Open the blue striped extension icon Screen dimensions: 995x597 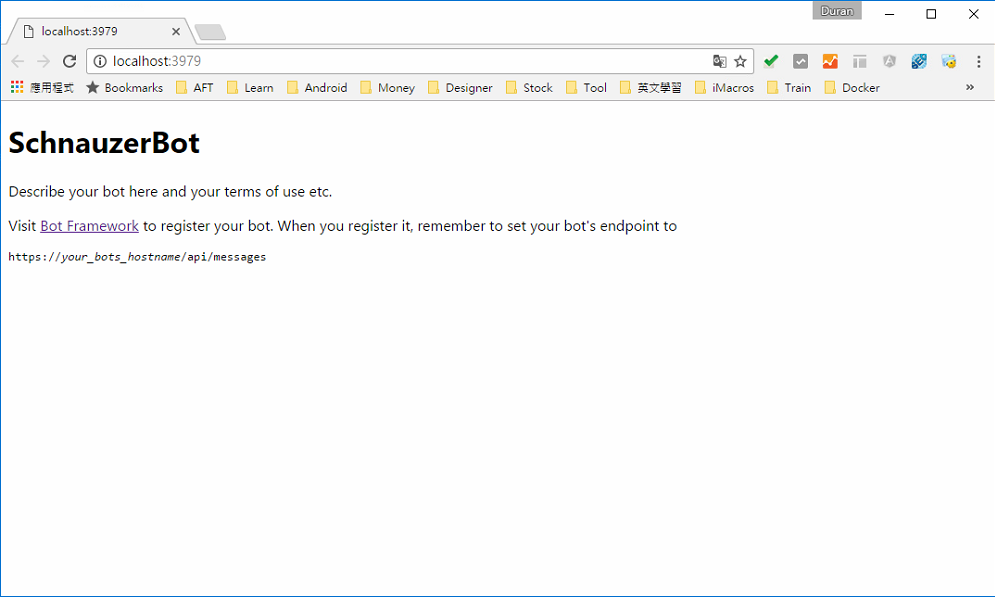[x=919, y=61]
